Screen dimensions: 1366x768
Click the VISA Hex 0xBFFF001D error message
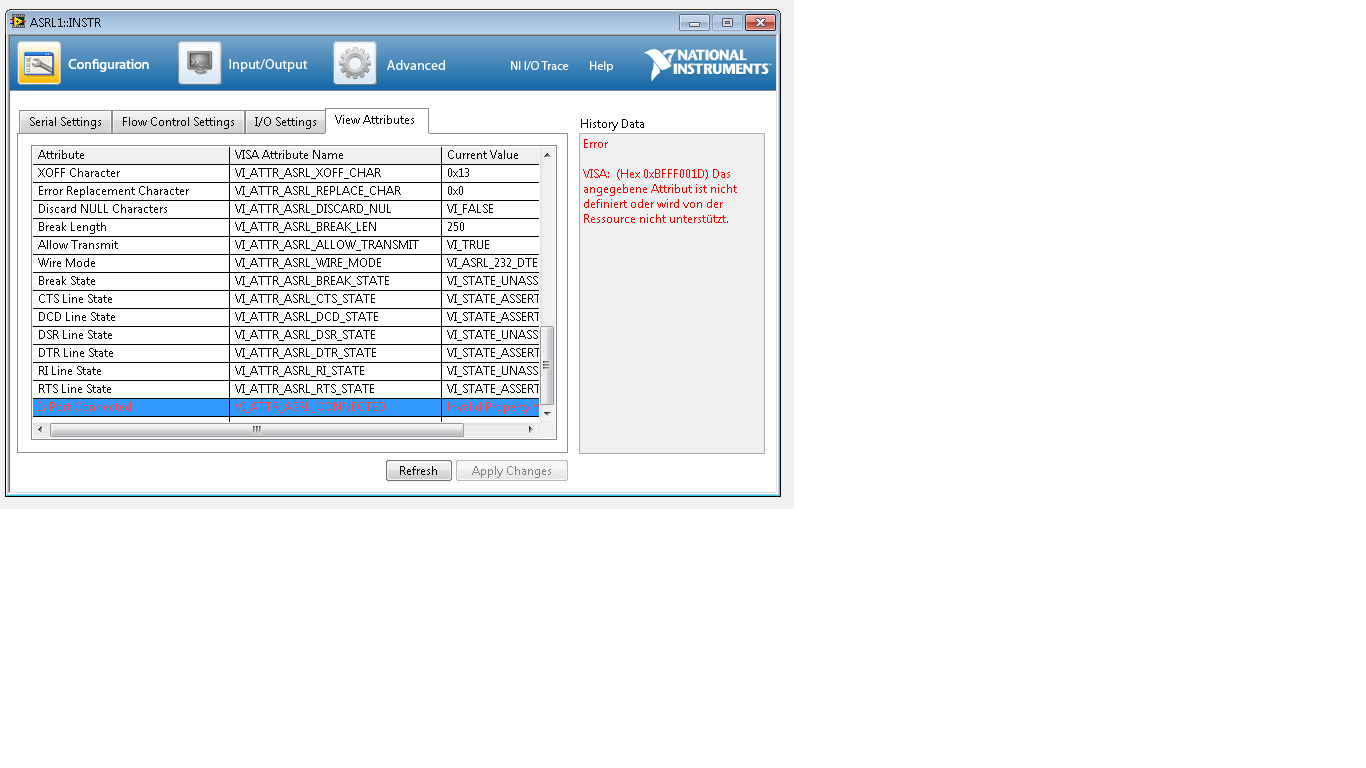[660, 196]
